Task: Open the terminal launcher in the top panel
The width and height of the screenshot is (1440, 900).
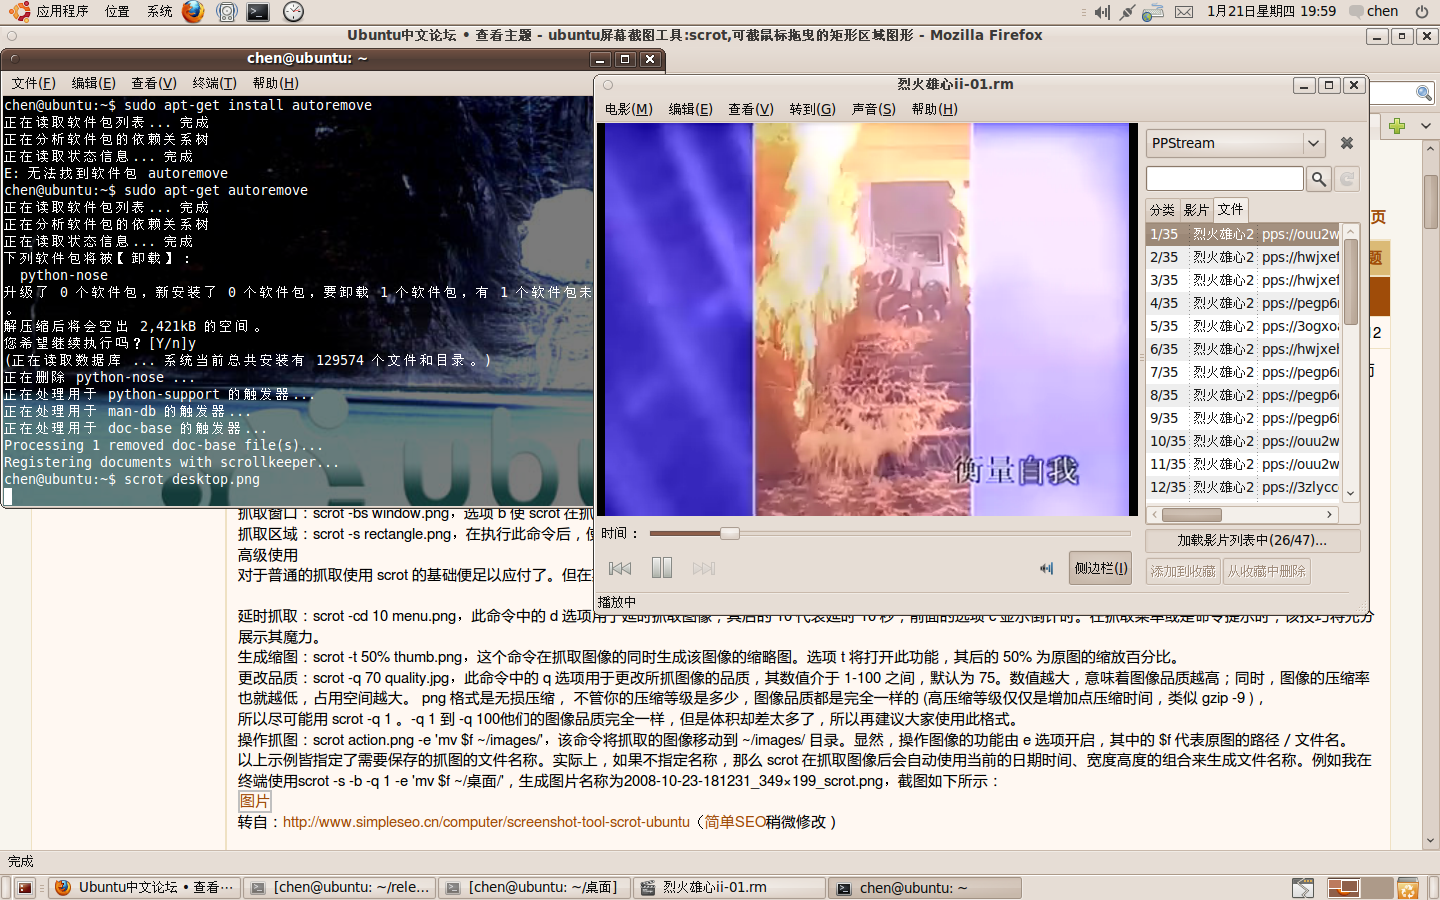Action: pos(258,12)
